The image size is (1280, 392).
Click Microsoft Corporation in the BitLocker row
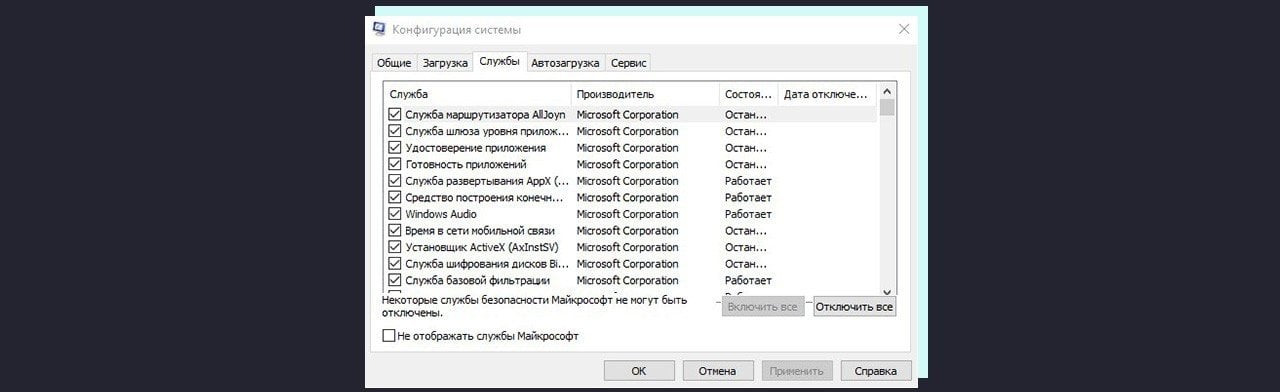627,264
